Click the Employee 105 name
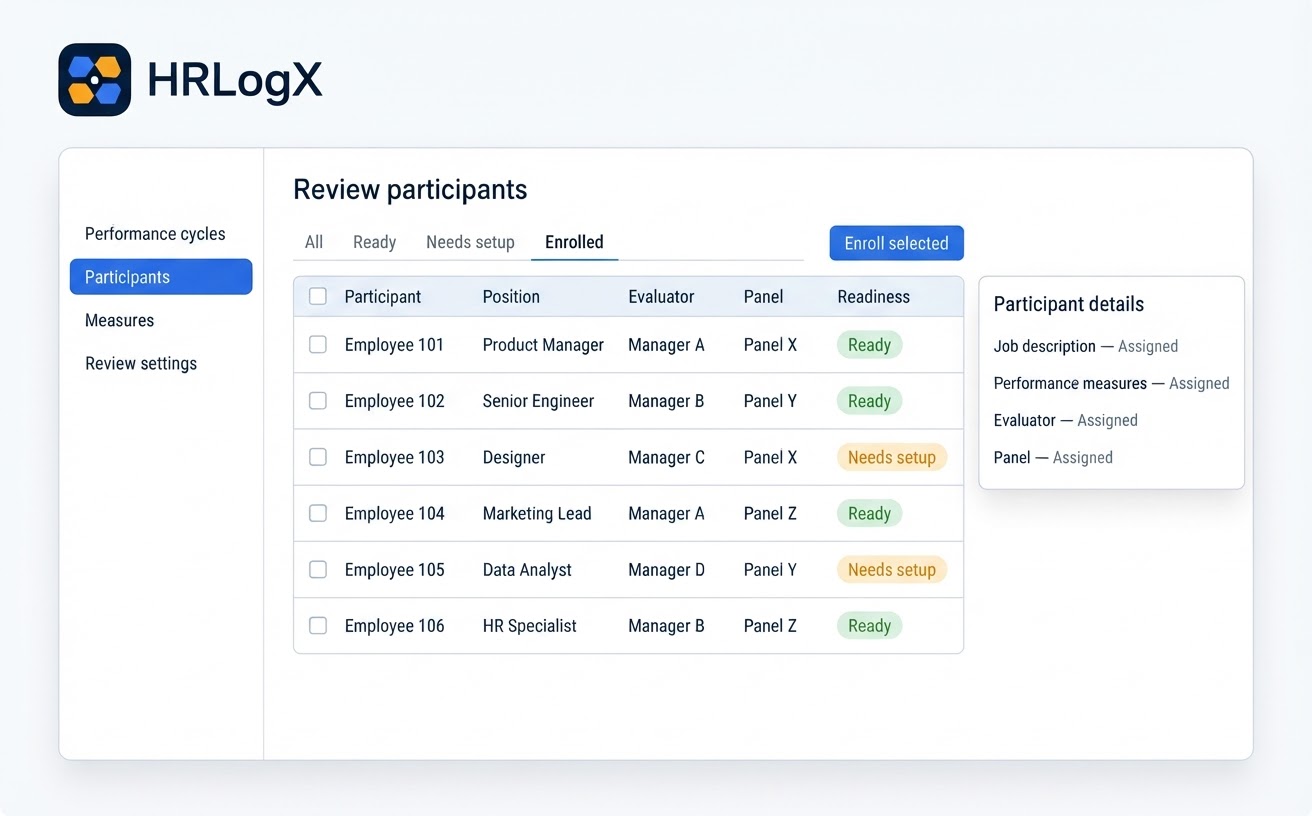The image size is (1312, 816). (x=394, y=569)
